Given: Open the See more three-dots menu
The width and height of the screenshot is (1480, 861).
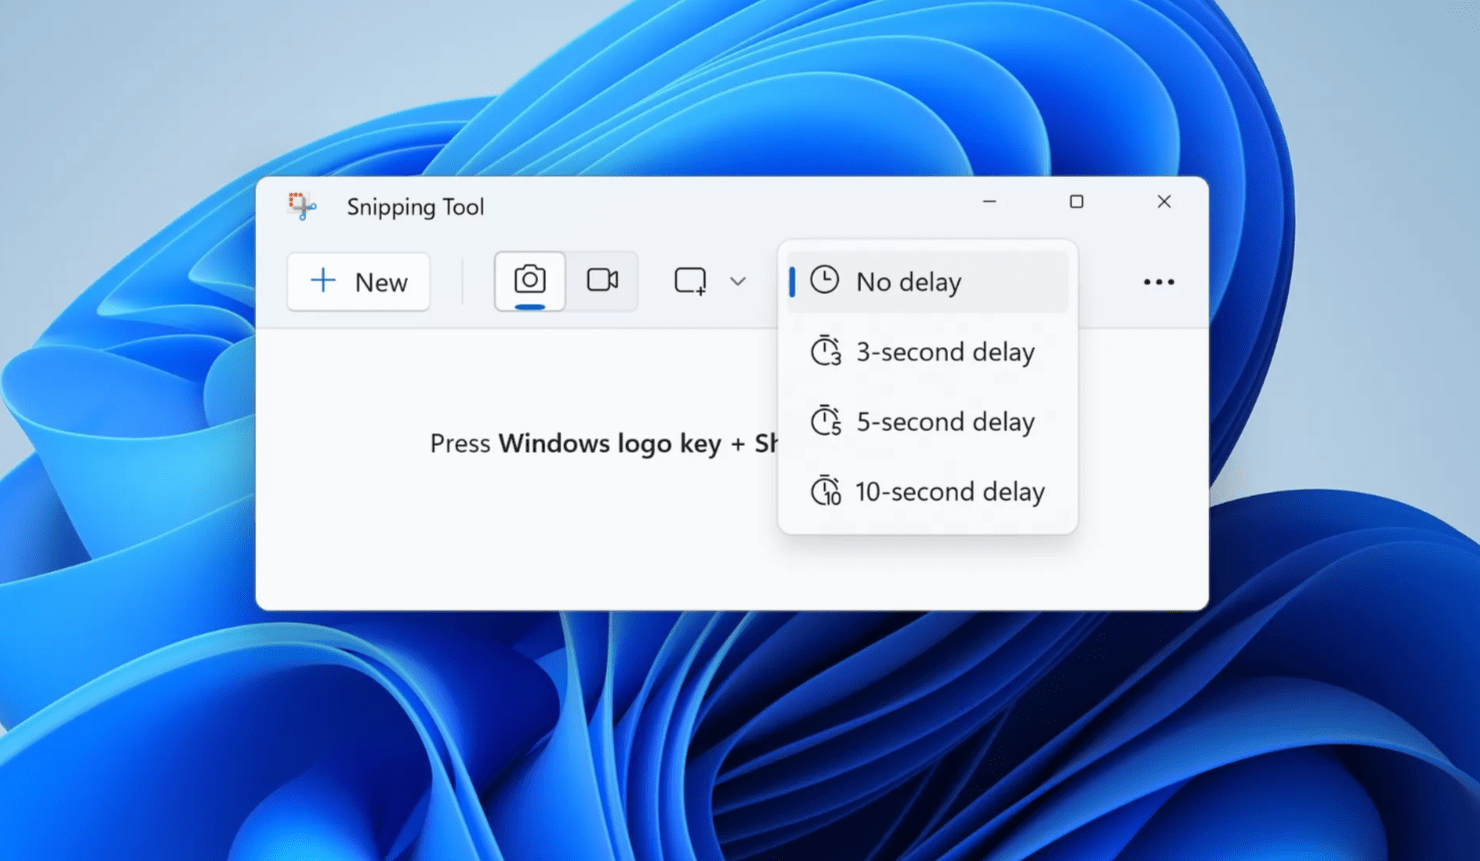Looking at the screenshot, I should point(1159,282).
